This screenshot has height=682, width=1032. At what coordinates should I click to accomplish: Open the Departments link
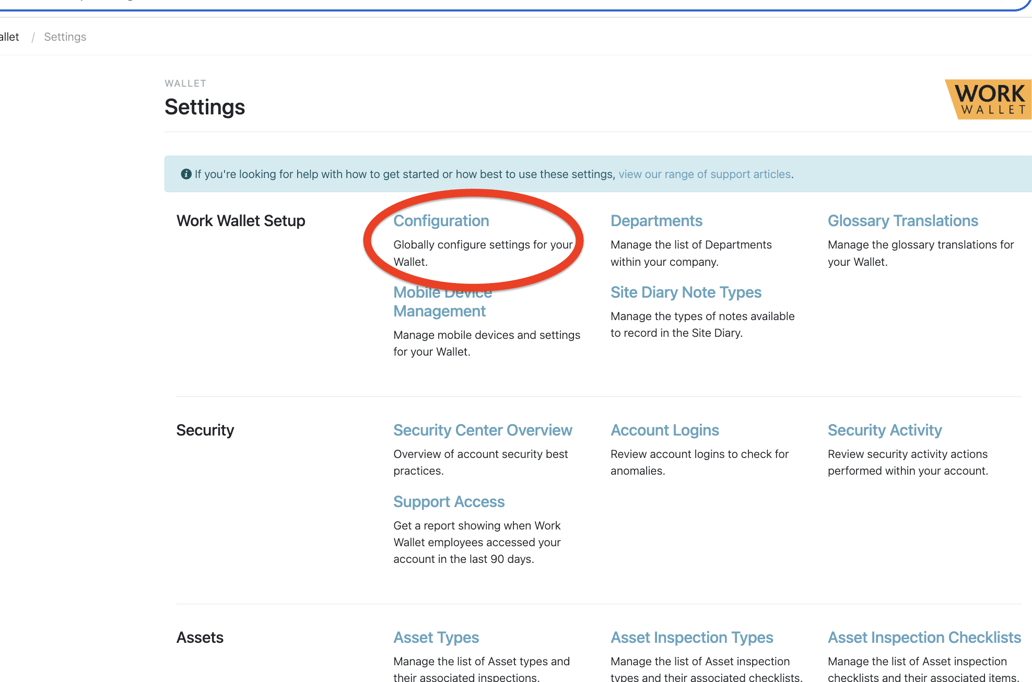click(x=656, y=221)
